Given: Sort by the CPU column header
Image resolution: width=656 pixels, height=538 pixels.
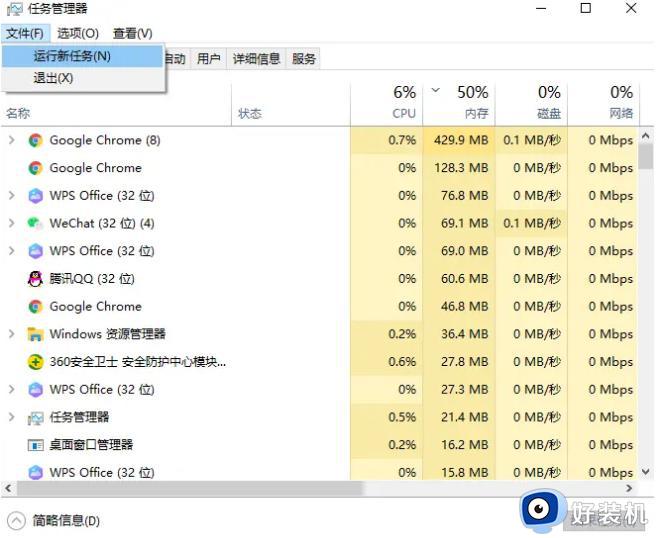Looking at the screenshot, I should 387,104.
